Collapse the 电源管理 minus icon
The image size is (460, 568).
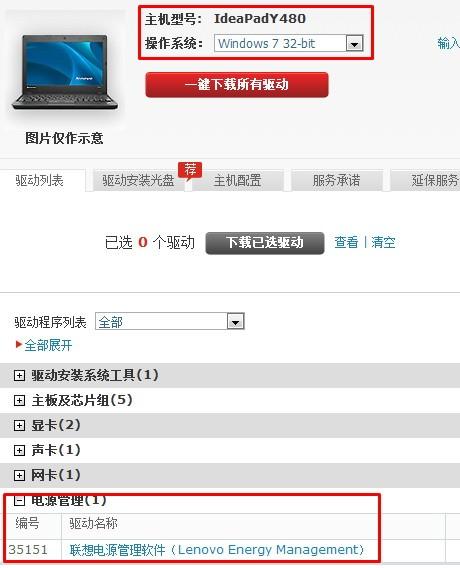click(19, 501)
